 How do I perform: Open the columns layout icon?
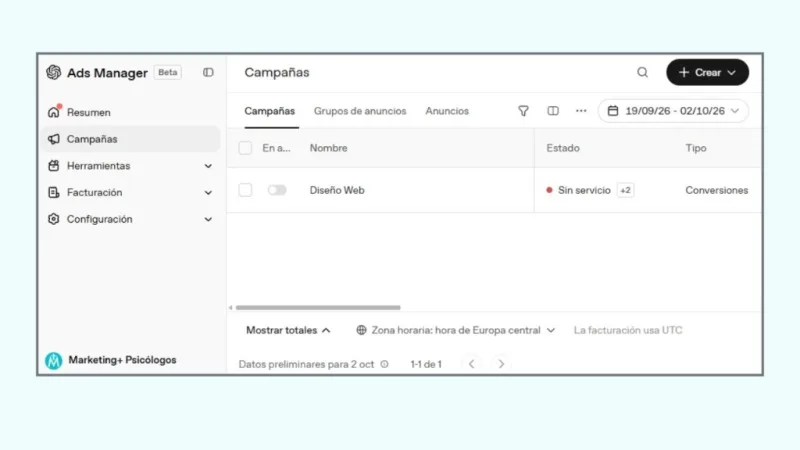(x=553, y=111)
